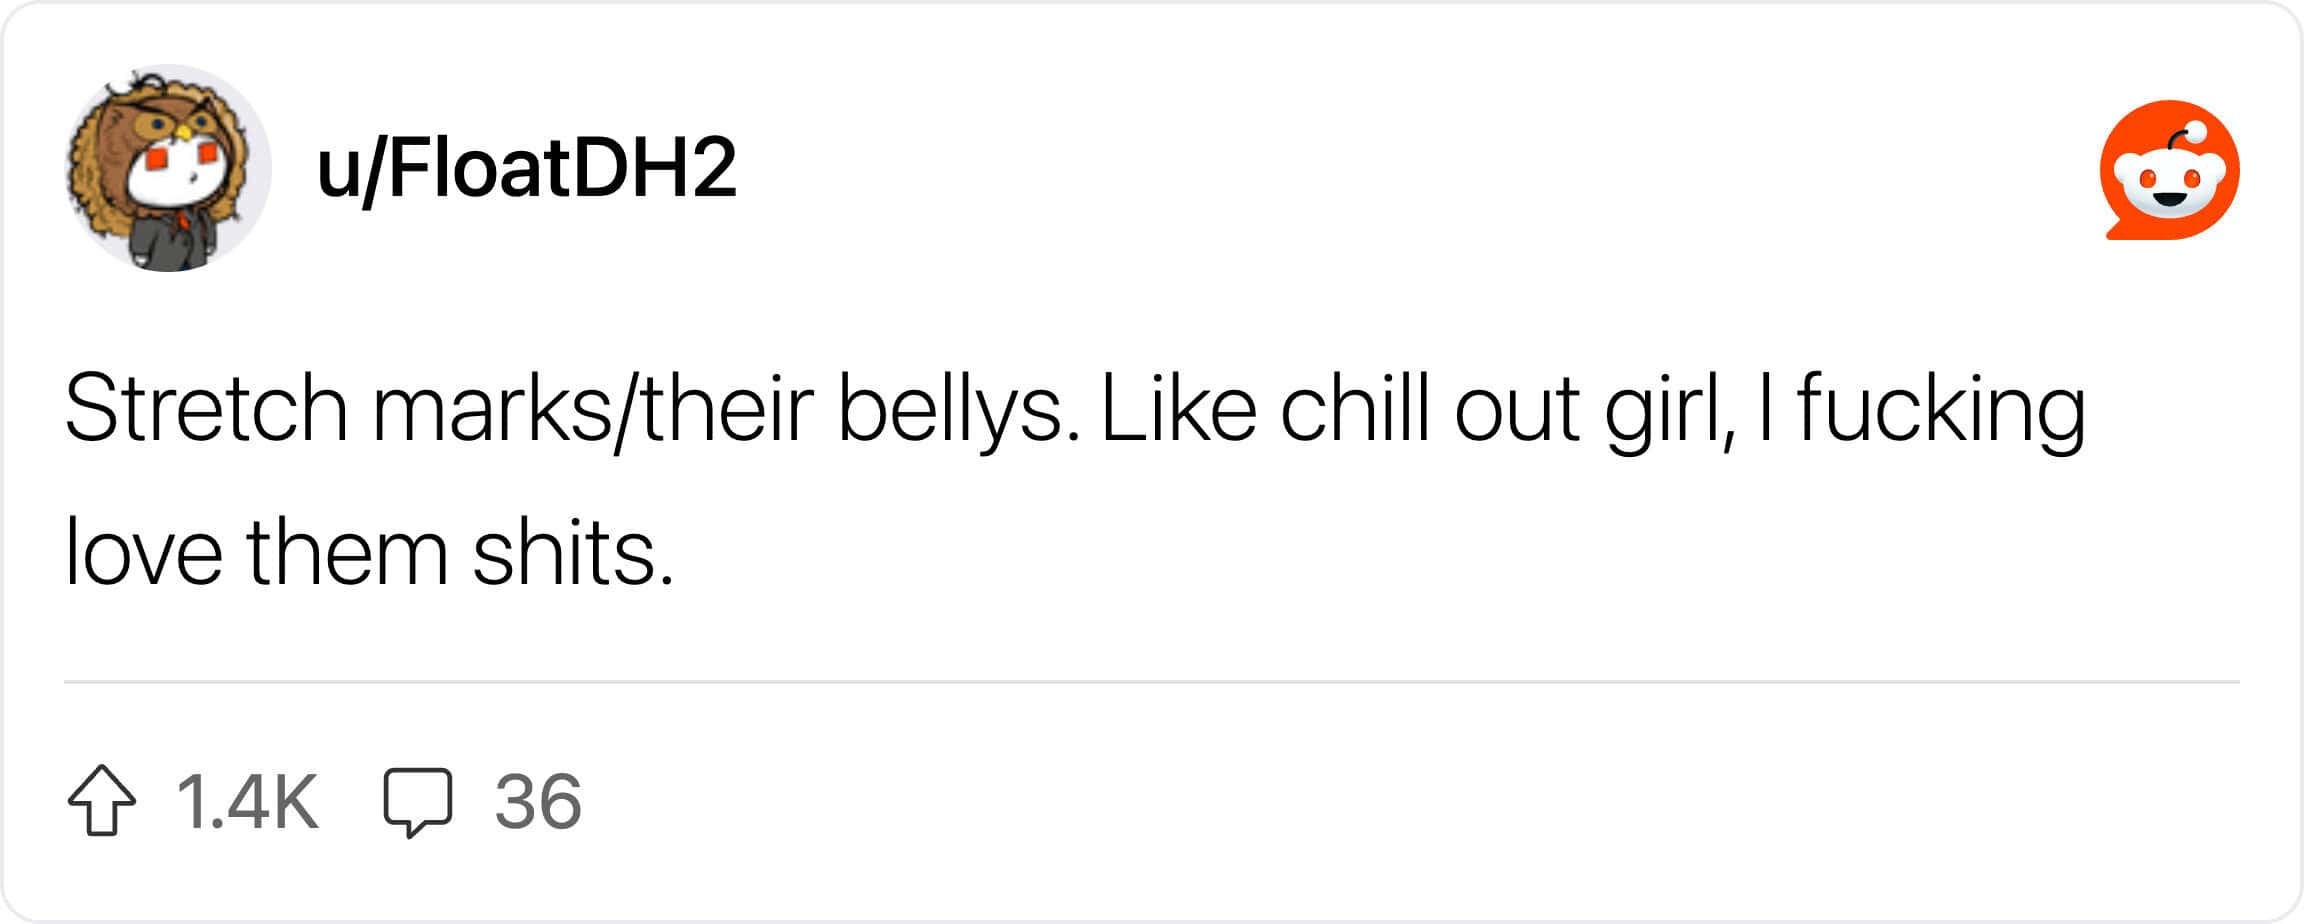Open the owl-hat Snoo avatar

click(x=168, y=168)
